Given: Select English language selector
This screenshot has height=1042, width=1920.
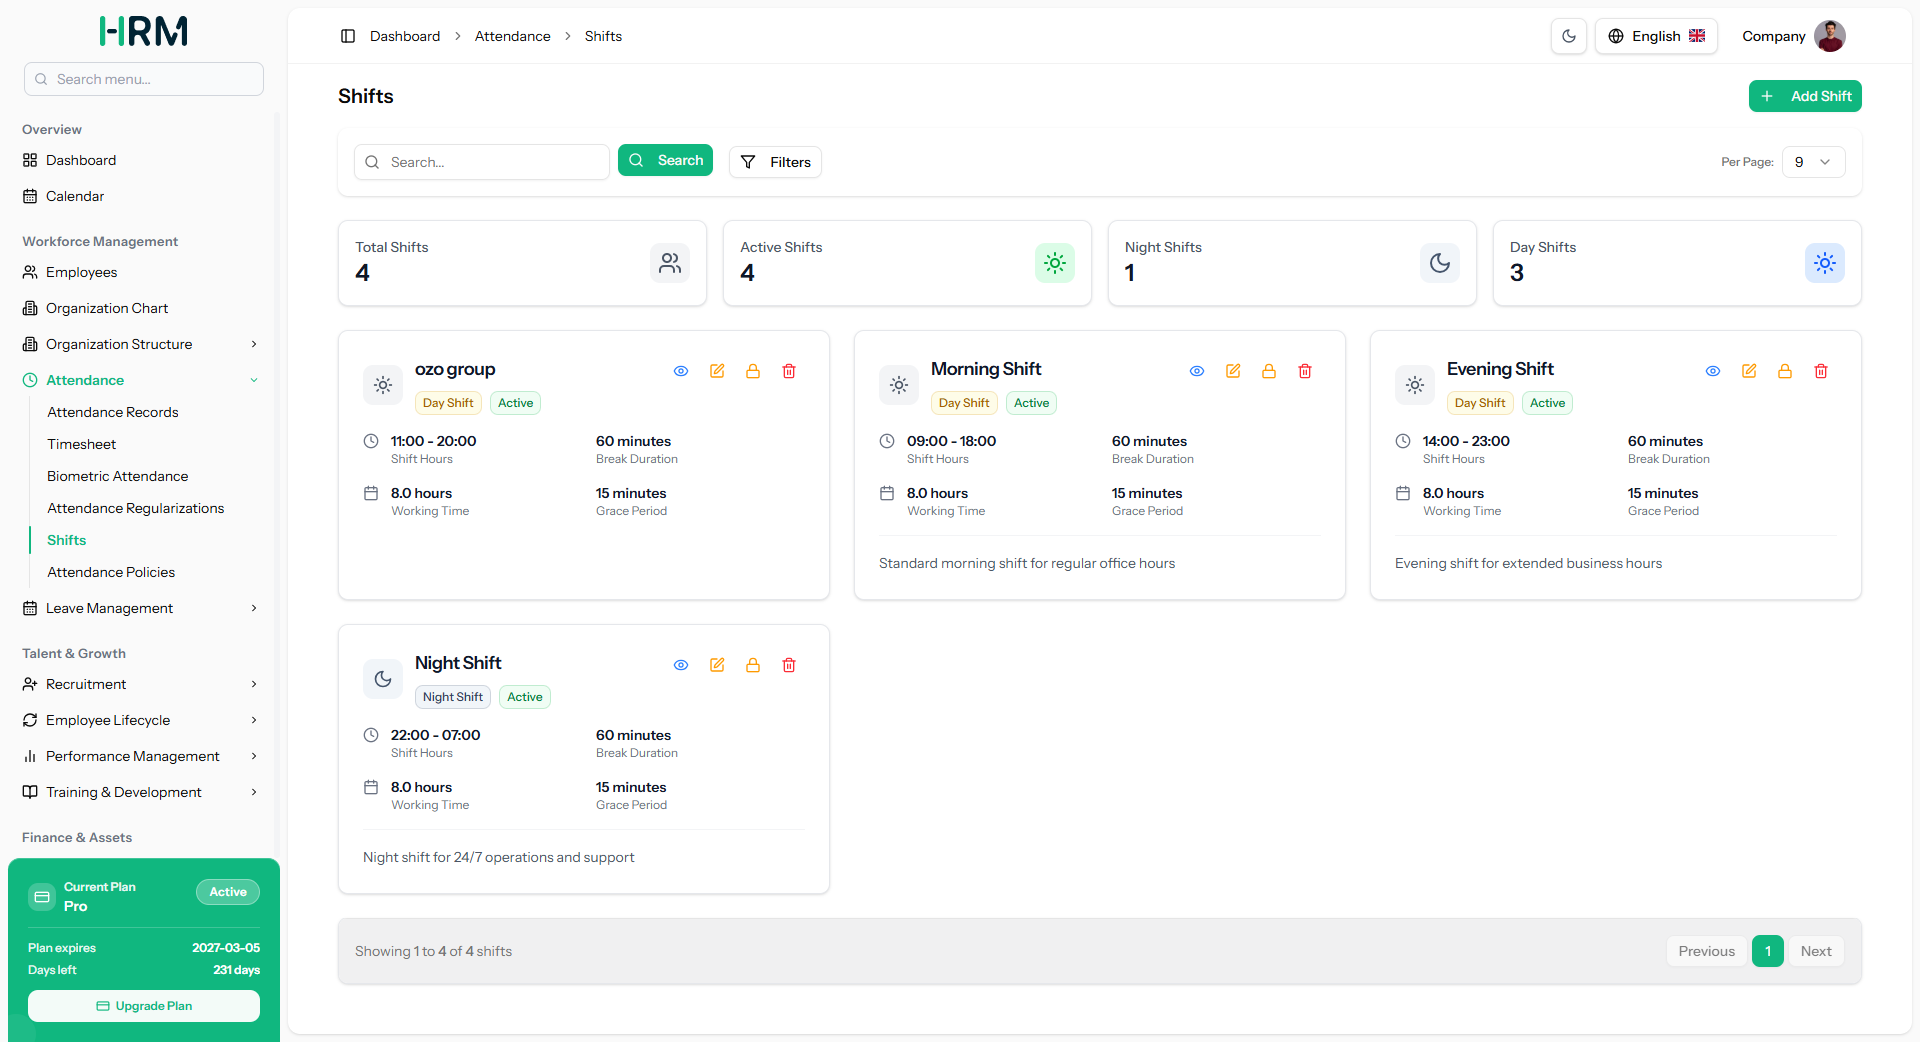Looking at the screenshot, I should click(x=1656, y=36).
